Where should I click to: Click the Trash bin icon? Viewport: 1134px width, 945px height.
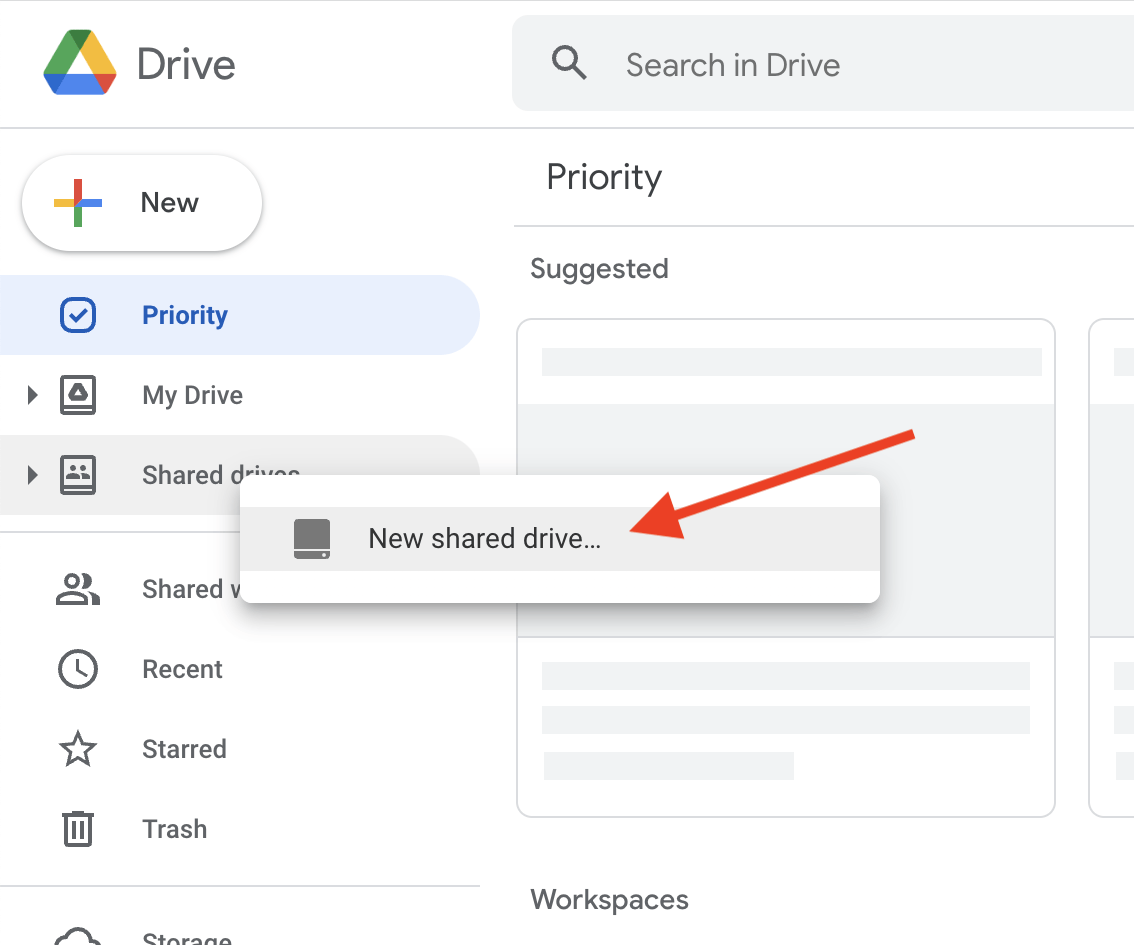(x=78, y=829)
